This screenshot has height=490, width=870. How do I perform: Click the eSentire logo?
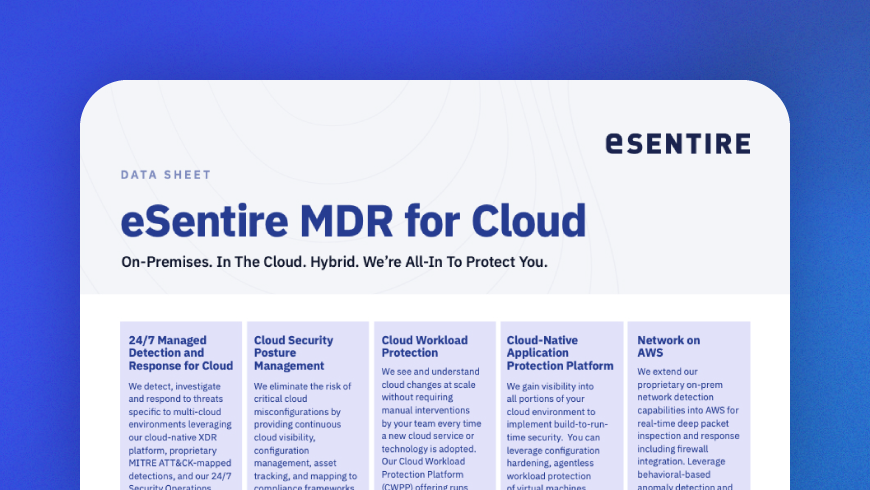click(677, 144)
